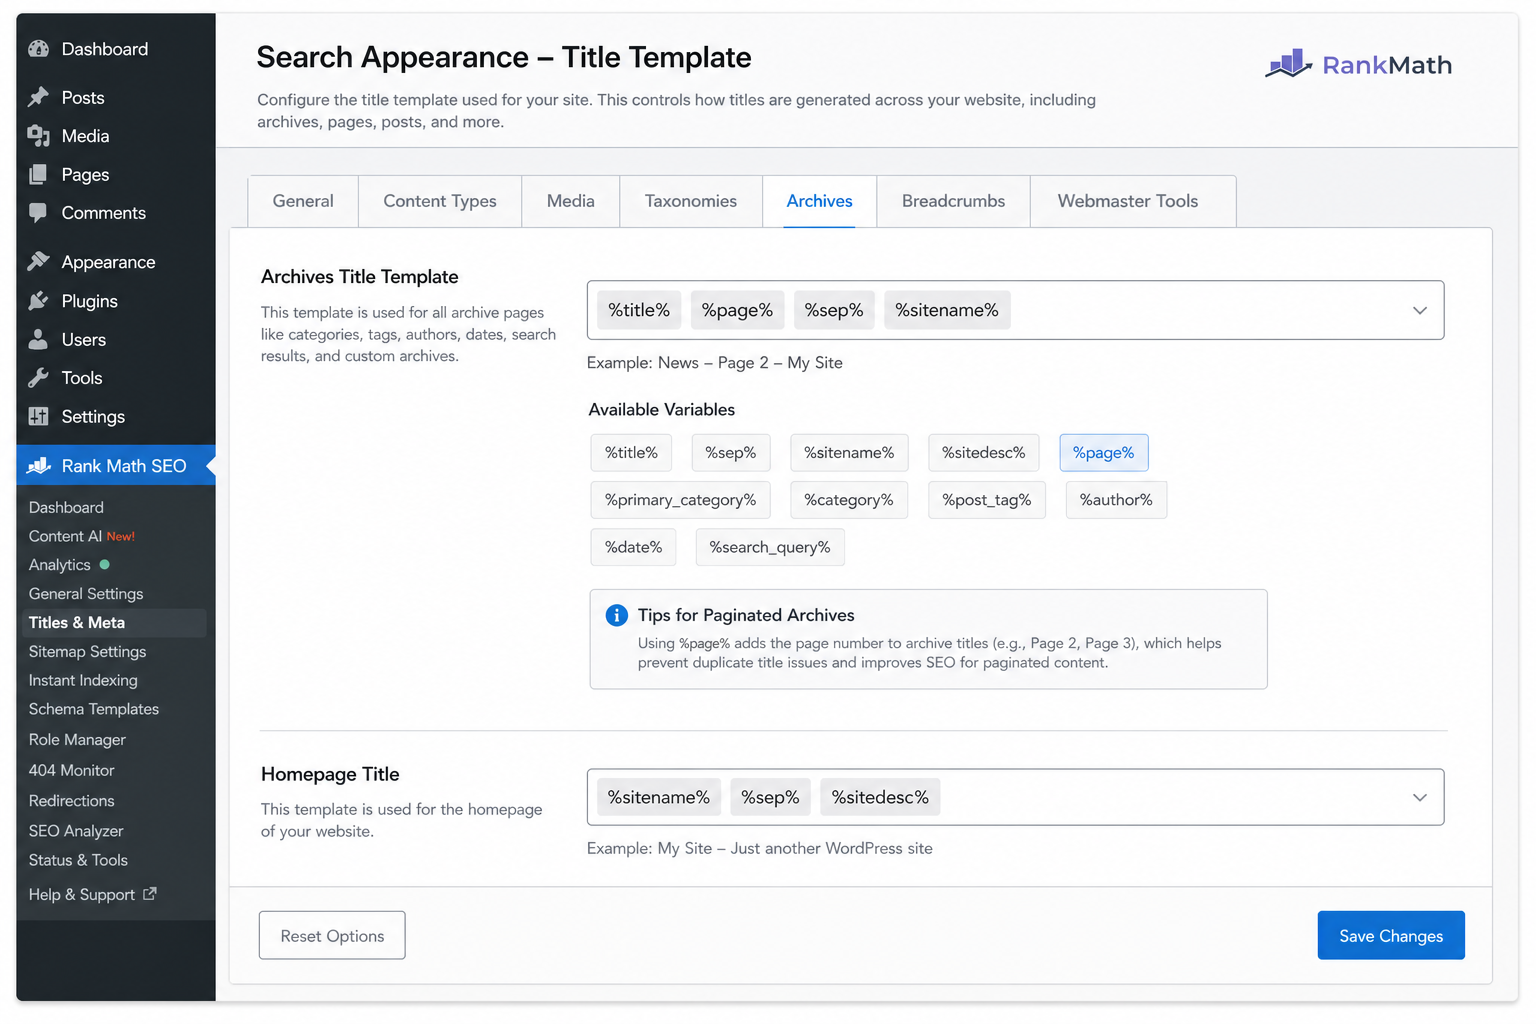Viewport: 1536px width, 1024px height.
Task: Open Schema Templates submenu item
Action: [94, 709]
